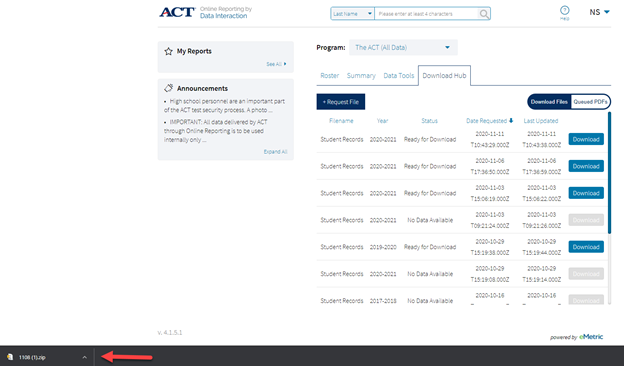Click the 2019-2020 year cell
The height and width of the screenshot is (366, 624).
[x=383, y=247]
